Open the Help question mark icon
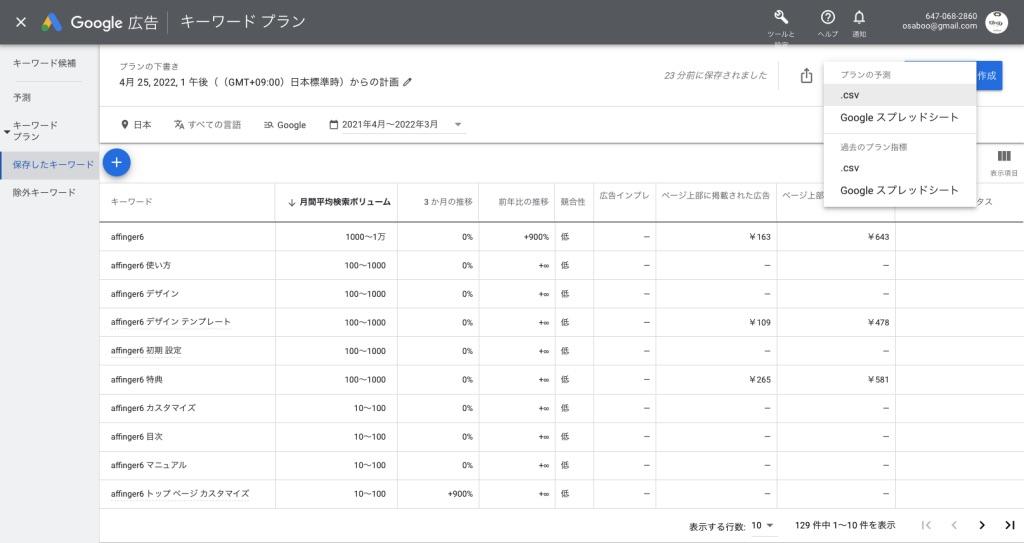 pyautogui.click(x=827, y=18)
